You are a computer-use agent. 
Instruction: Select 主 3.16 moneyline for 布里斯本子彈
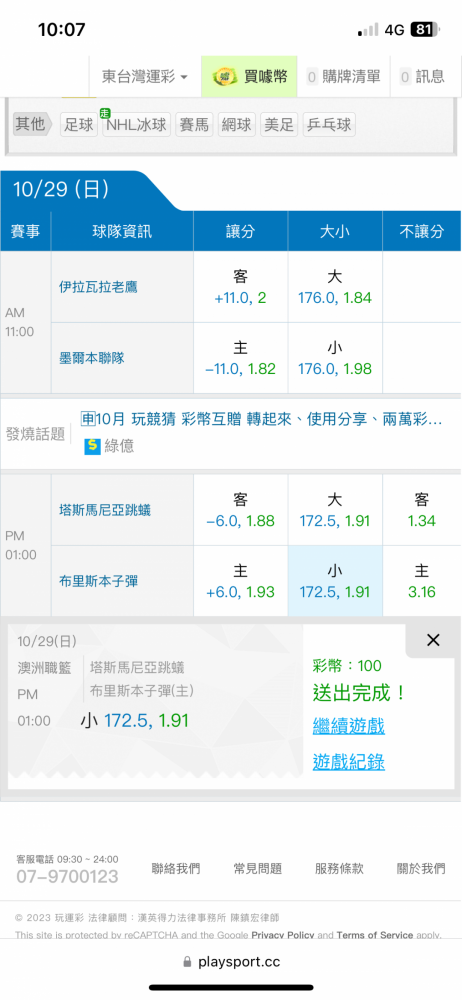pos(422,581)
